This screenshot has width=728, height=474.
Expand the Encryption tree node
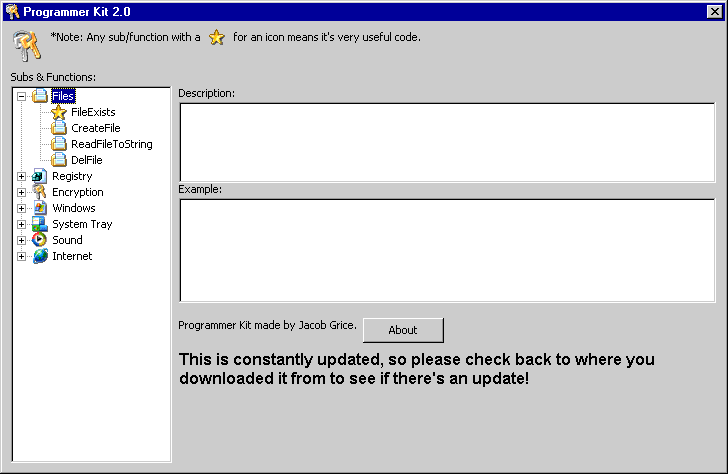22,192
